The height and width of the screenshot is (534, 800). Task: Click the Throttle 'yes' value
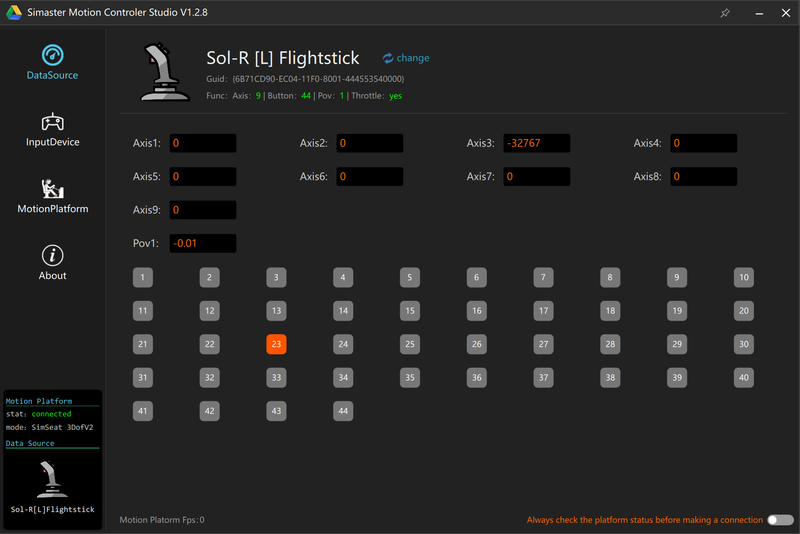pyautogui.click(x=395, y=96)
